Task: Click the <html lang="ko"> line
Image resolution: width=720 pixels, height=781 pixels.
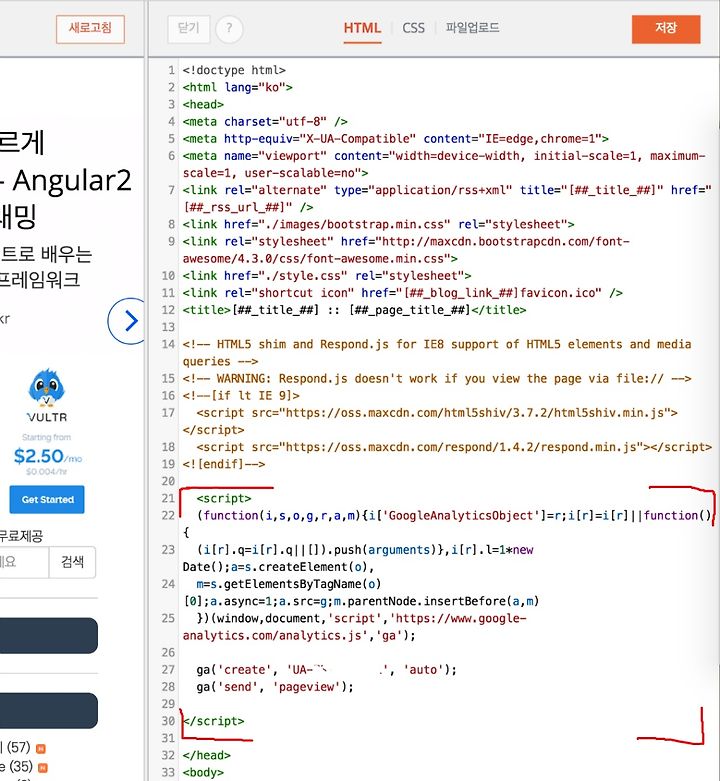Action: [x=238, y=87]
